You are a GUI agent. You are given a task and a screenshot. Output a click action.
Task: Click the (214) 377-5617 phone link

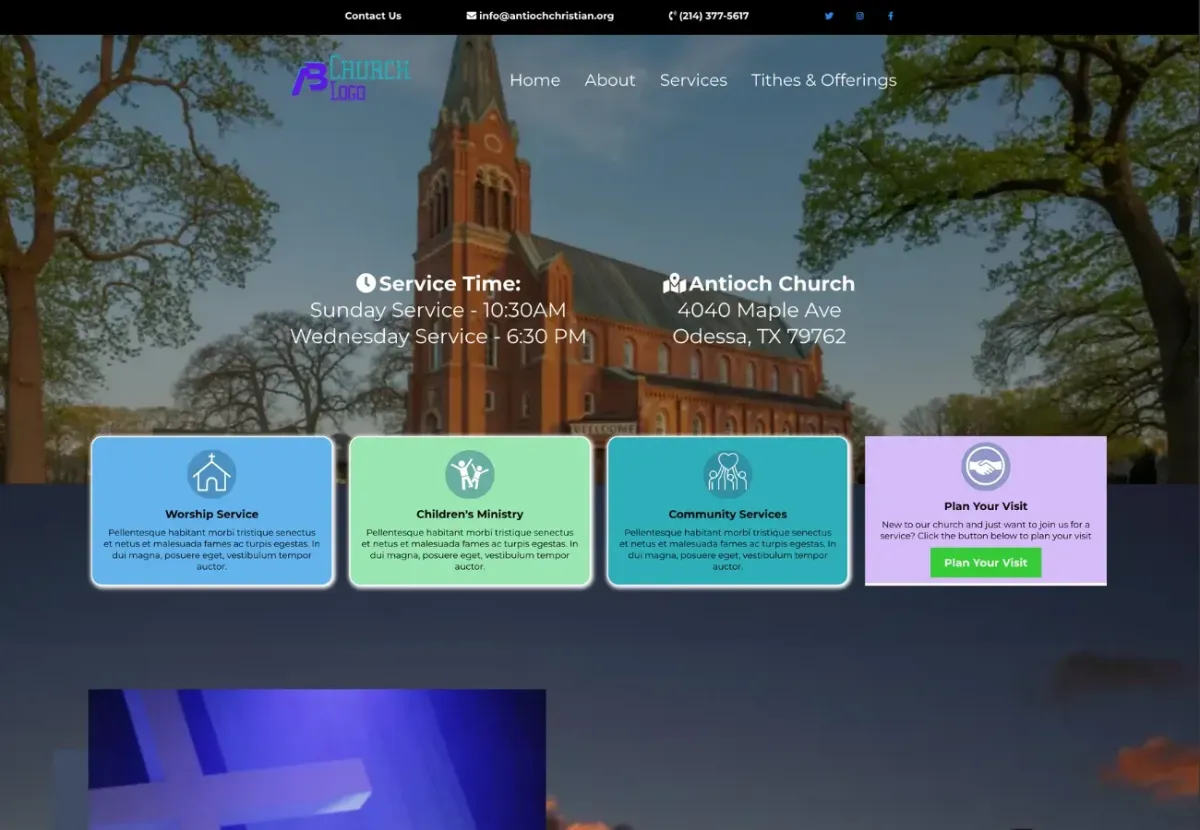[x=714, y=16]
